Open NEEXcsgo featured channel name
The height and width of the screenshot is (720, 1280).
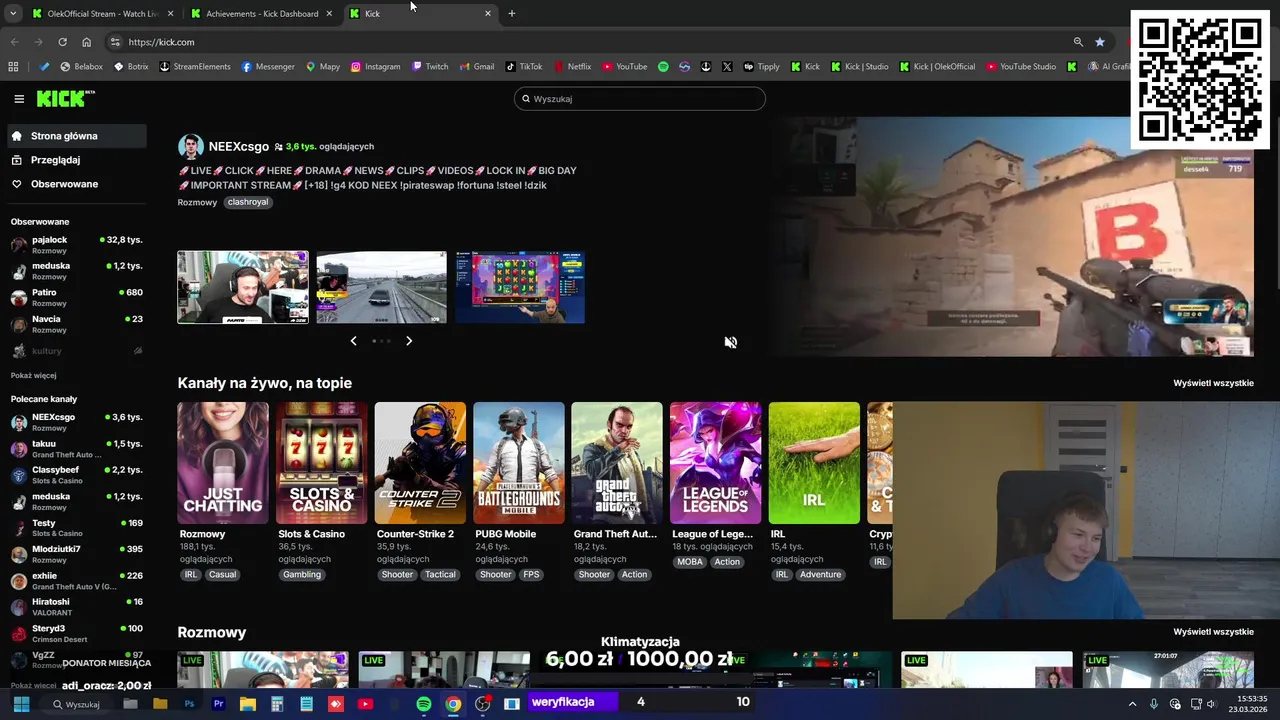[x=238, y=146]
